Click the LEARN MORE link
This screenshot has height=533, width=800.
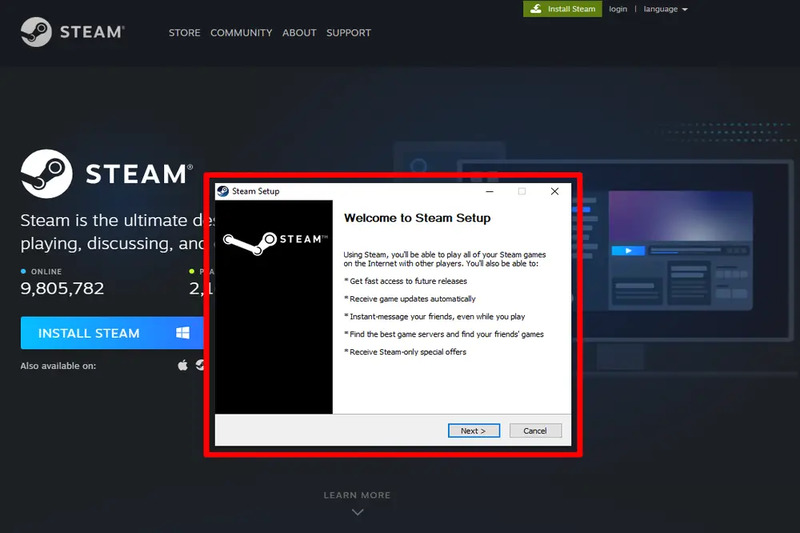(357, 495)
